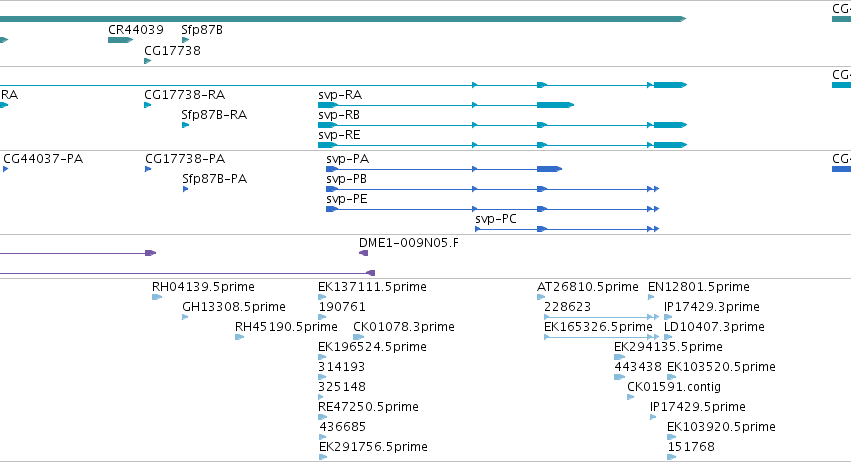Click the RH04139.5prime EST arrow

pyautogui.click(x=157, y=297)
